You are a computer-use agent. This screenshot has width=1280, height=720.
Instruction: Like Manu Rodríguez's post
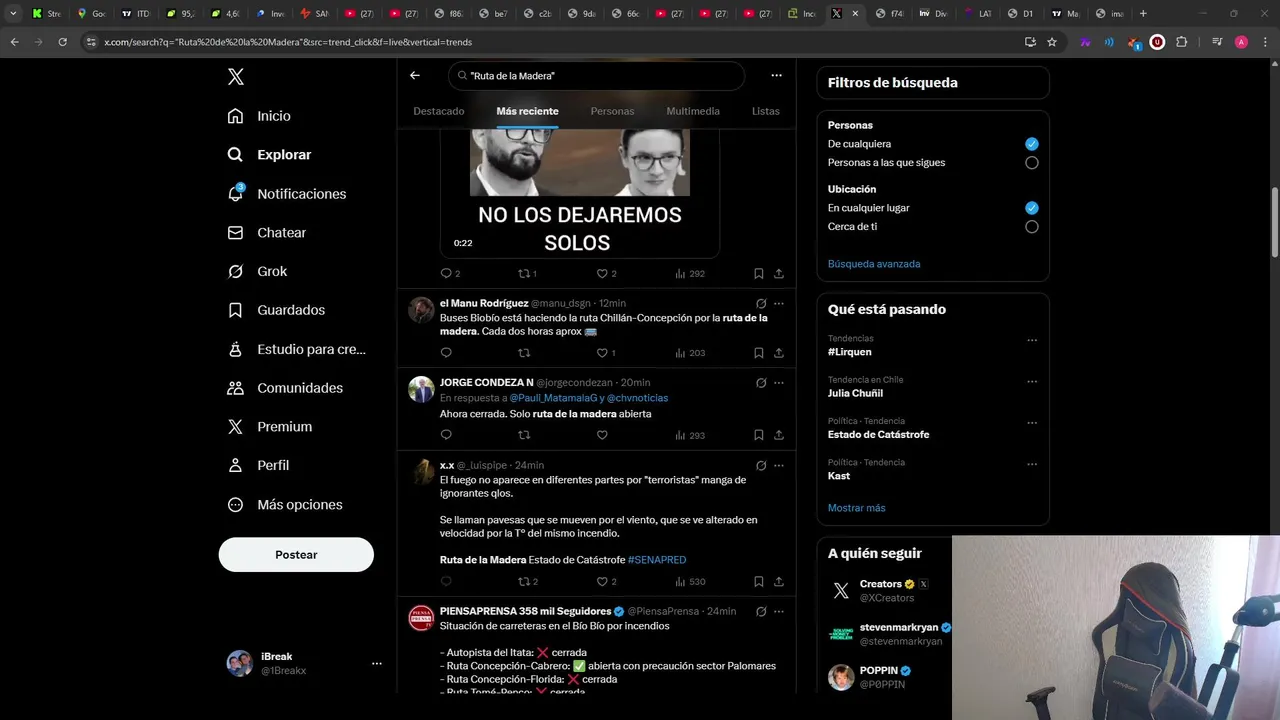pyautogui.click(x=606, y=353)
